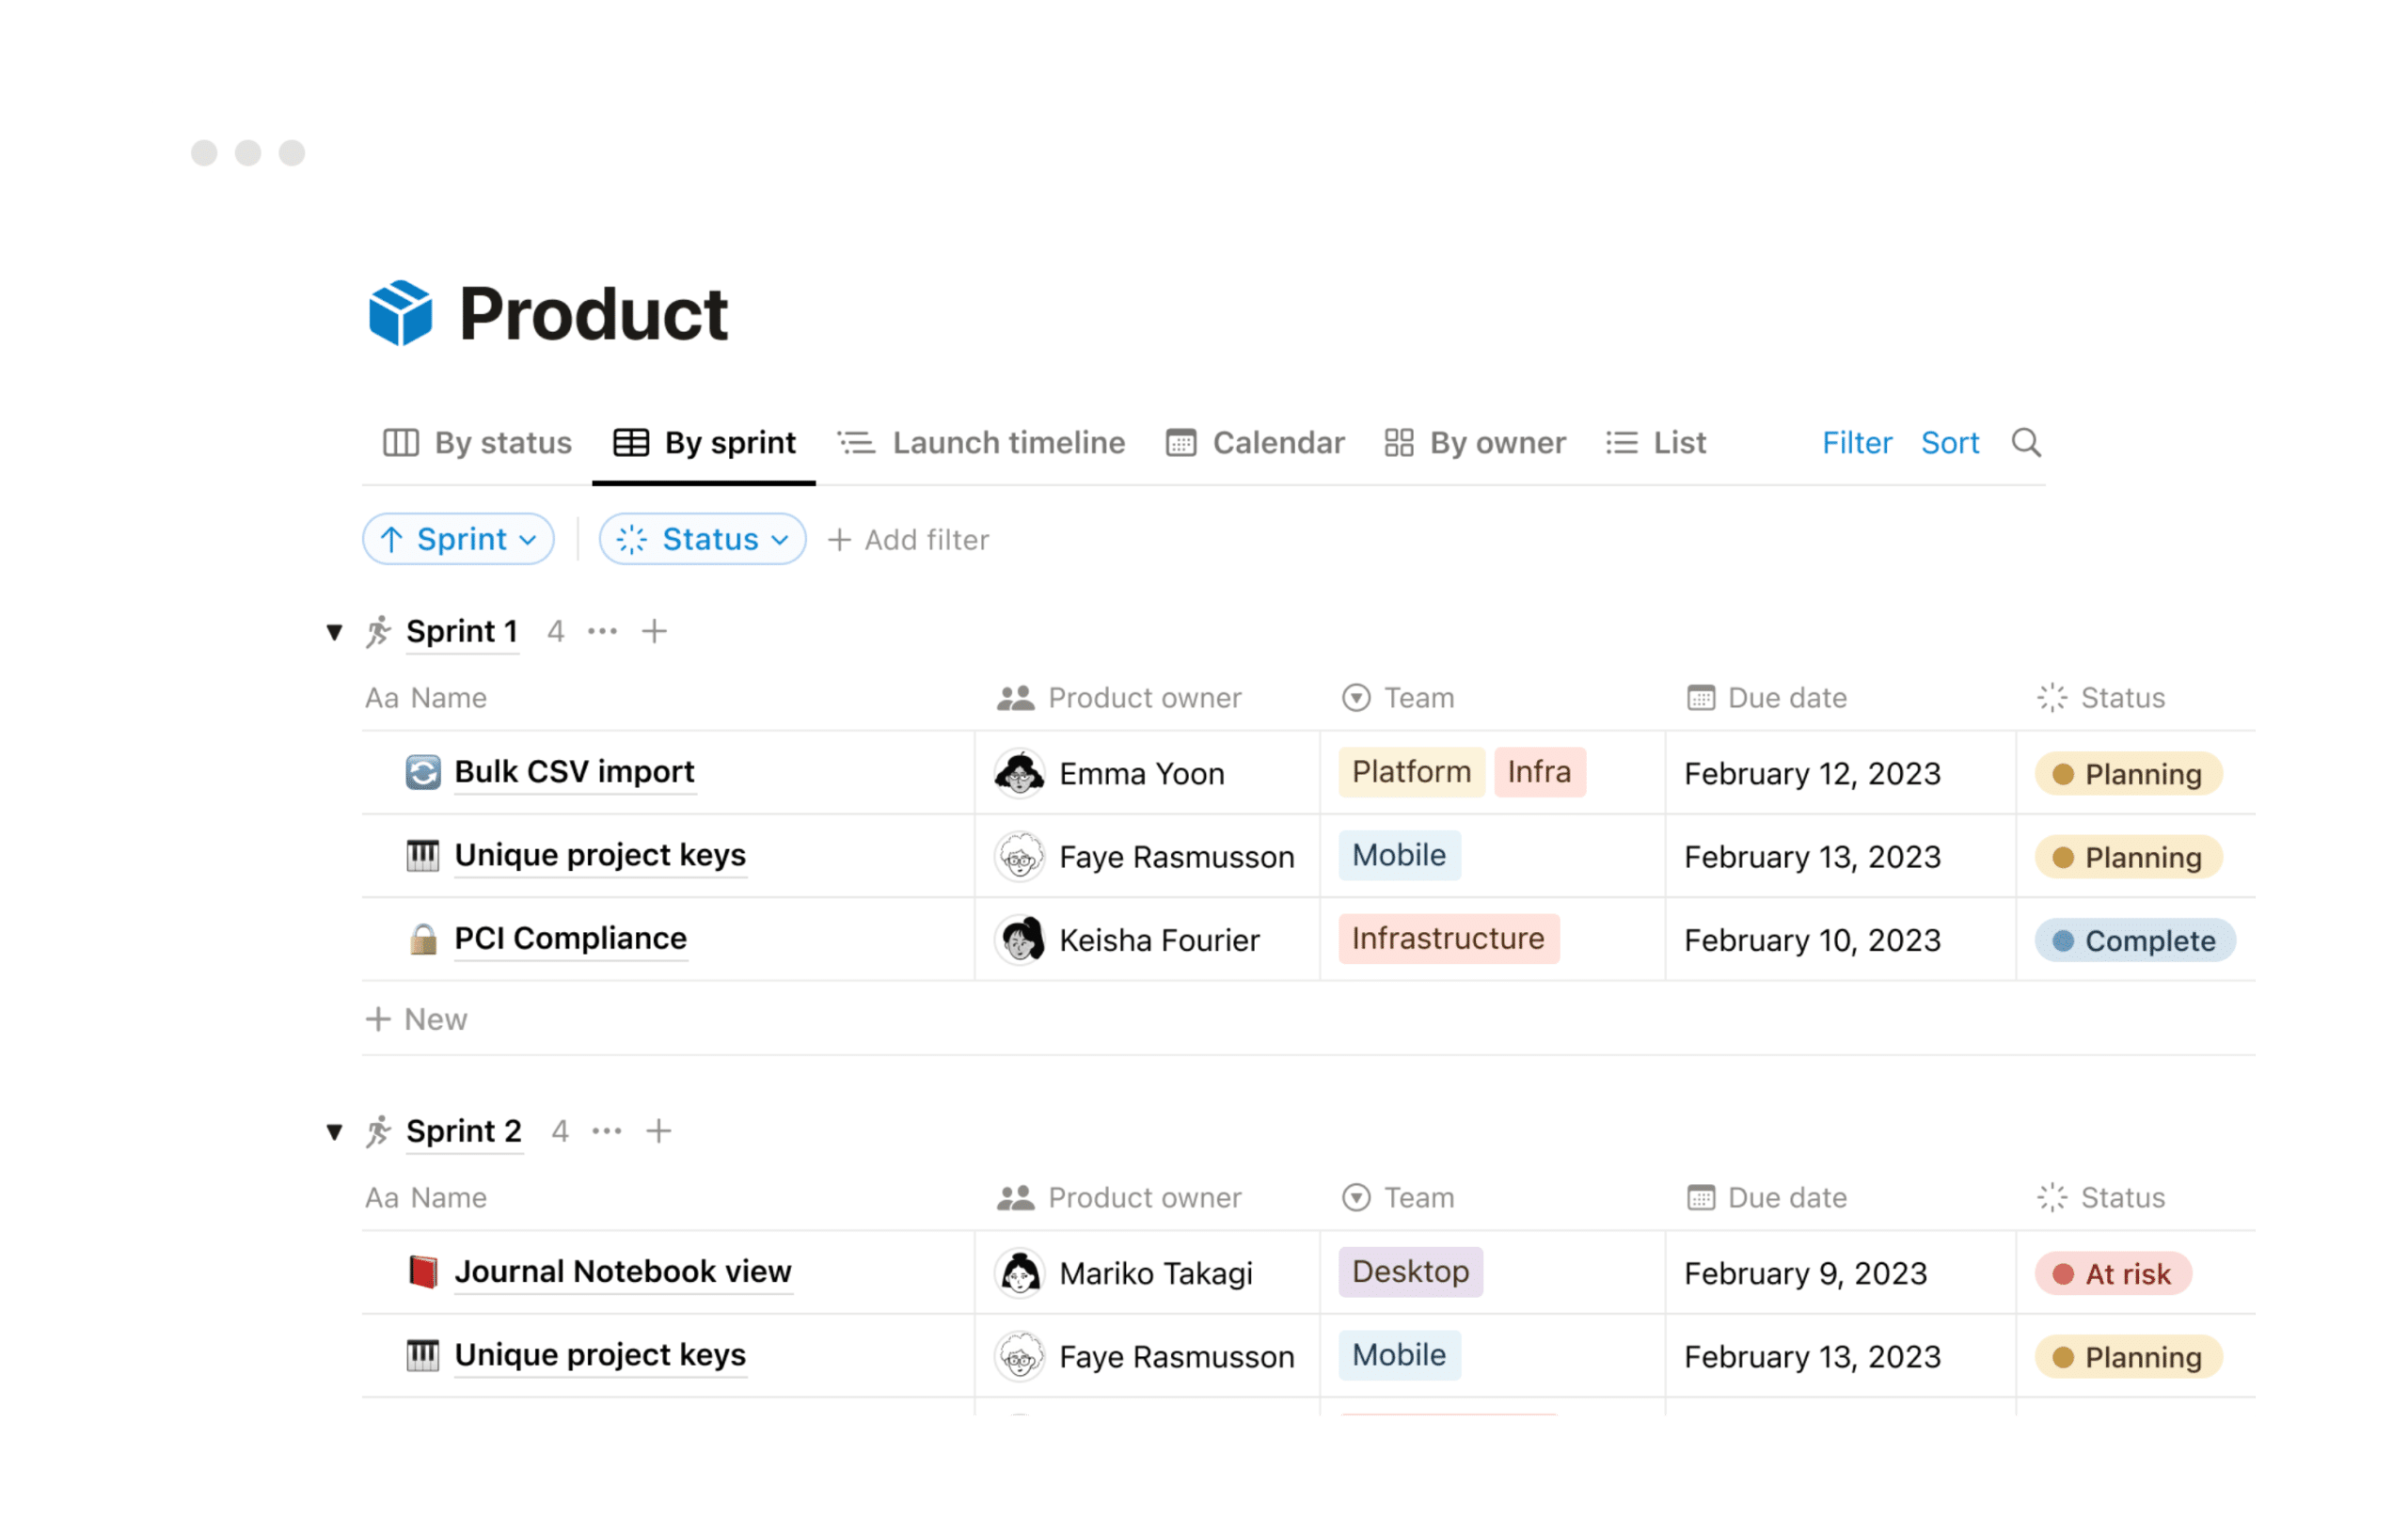
Task: Switch to the List tab
Action: coord(1656,442)
